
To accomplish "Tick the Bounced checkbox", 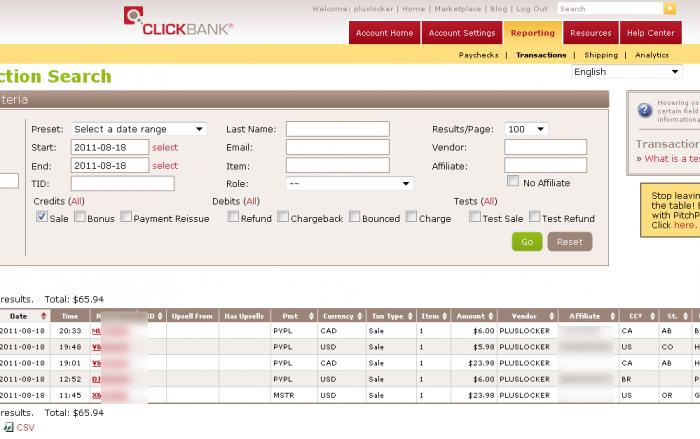I will 354,217.
